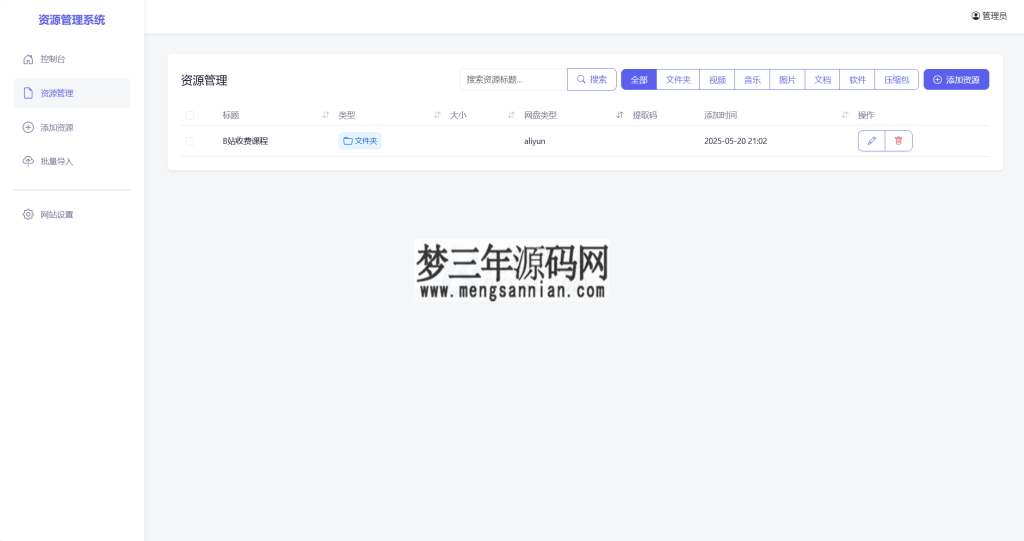1024x541 pixels.
Task: Select the 文件夹 filter tab
Action: (678, 79)
